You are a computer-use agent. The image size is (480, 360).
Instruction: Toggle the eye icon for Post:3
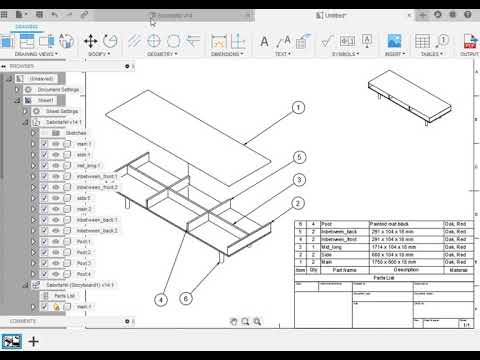tap(56, 263)
